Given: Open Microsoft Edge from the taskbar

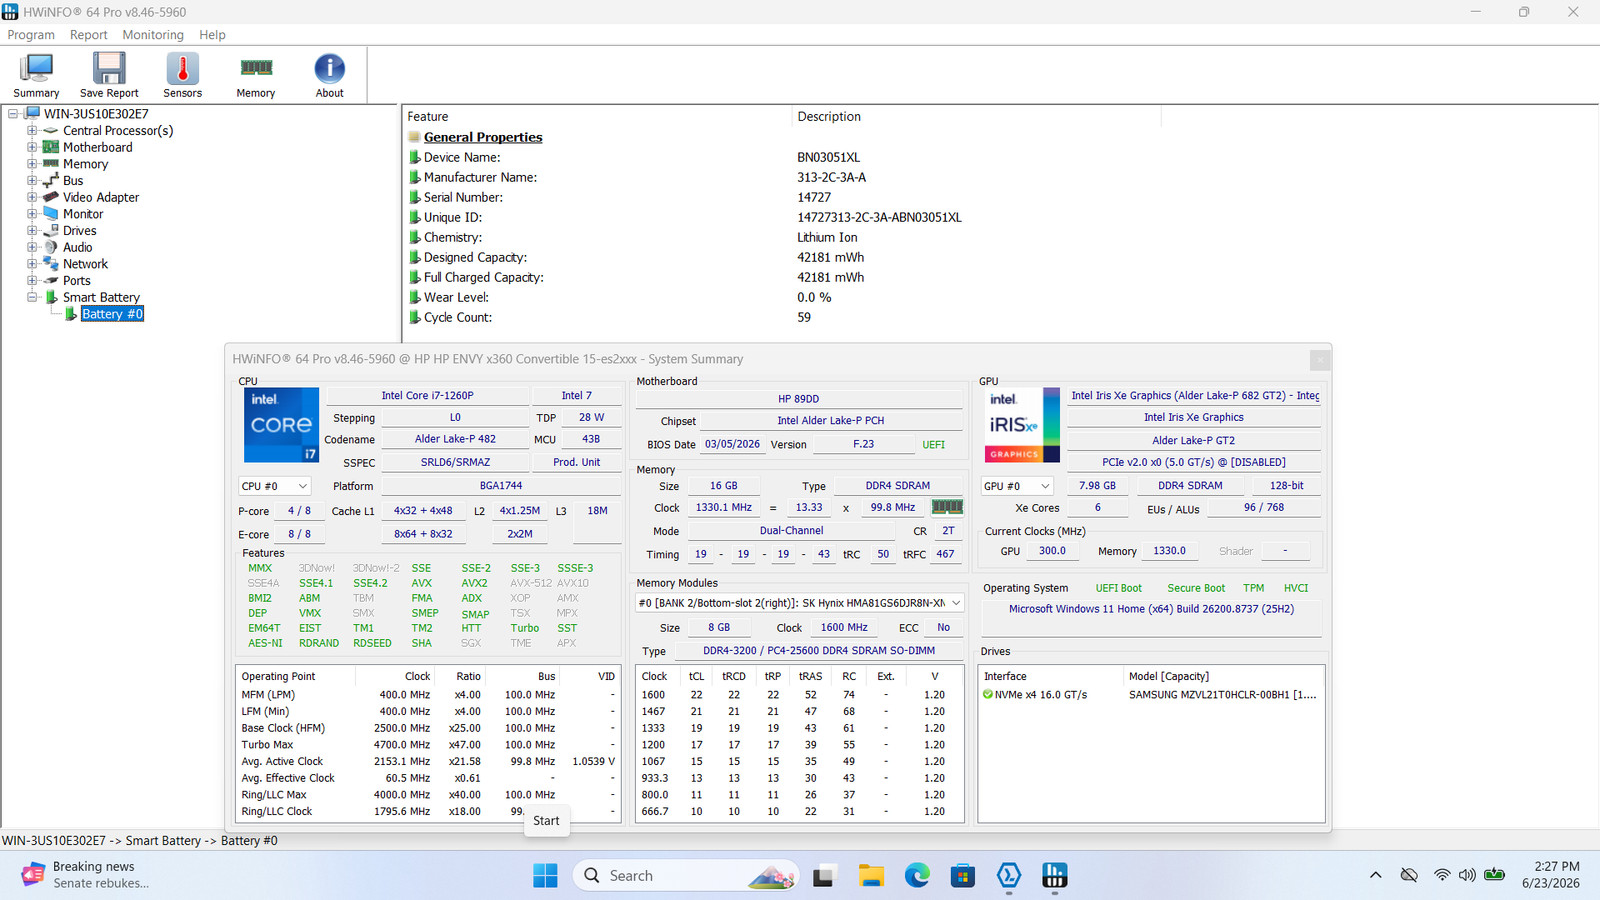Looking at the screenshot, I should pyautogui.click(x=917, y=876).
